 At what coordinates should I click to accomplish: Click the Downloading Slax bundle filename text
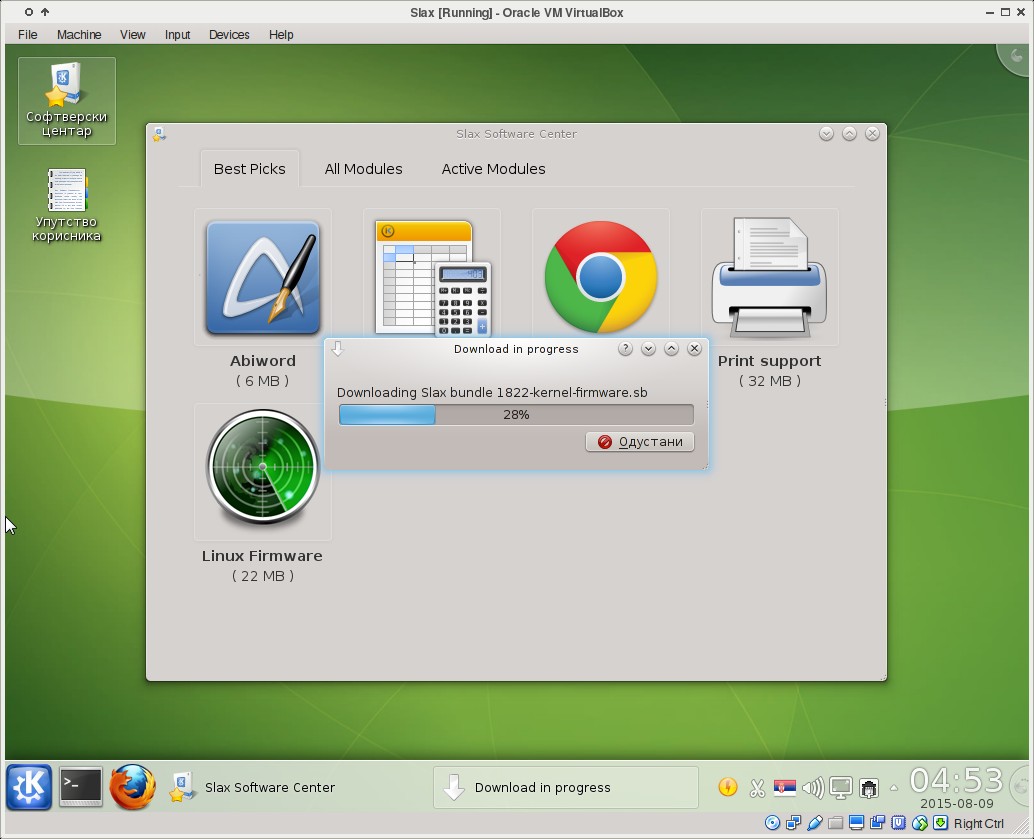(492, 392)
